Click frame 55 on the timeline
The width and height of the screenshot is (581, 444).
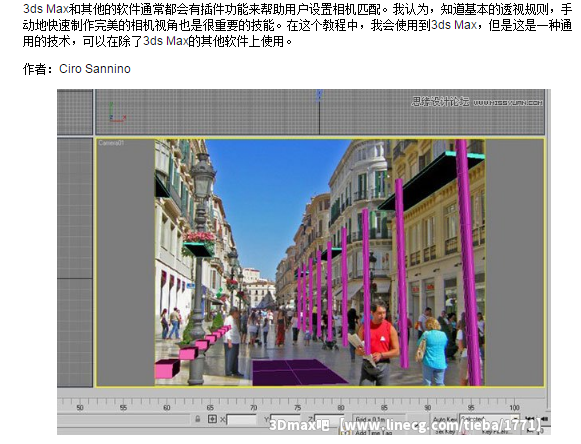(123, 407)
